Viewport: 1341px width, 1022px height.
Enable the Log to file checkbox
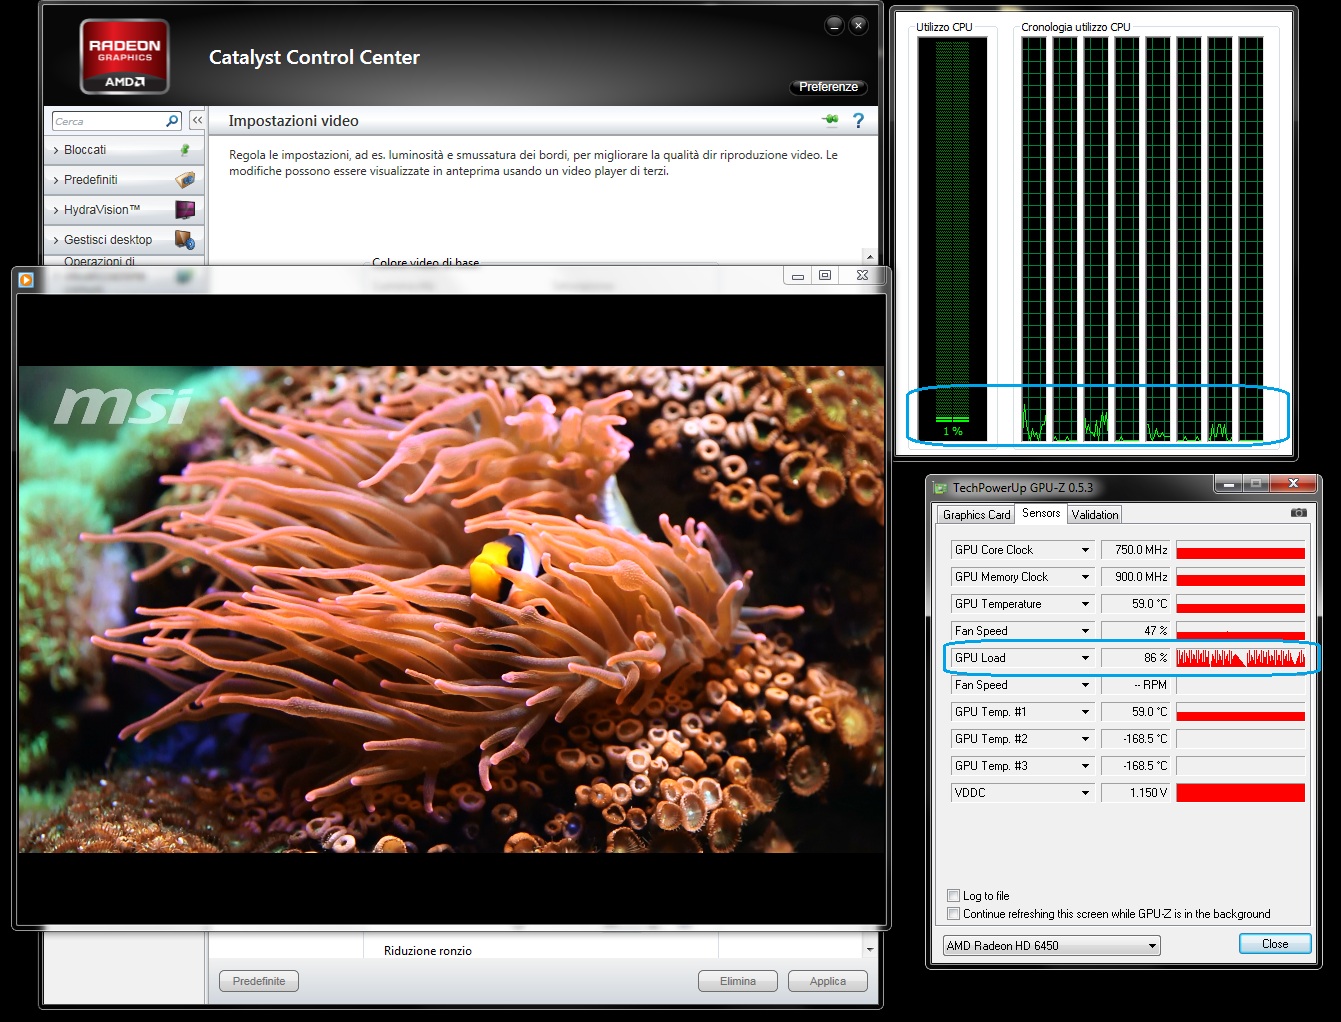[x=953, y=896]
